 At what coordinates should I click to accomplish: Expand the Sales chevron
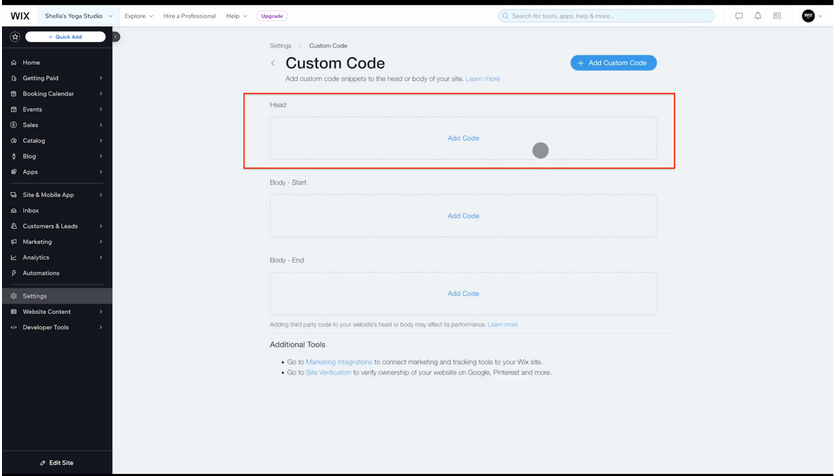[101, 125]
